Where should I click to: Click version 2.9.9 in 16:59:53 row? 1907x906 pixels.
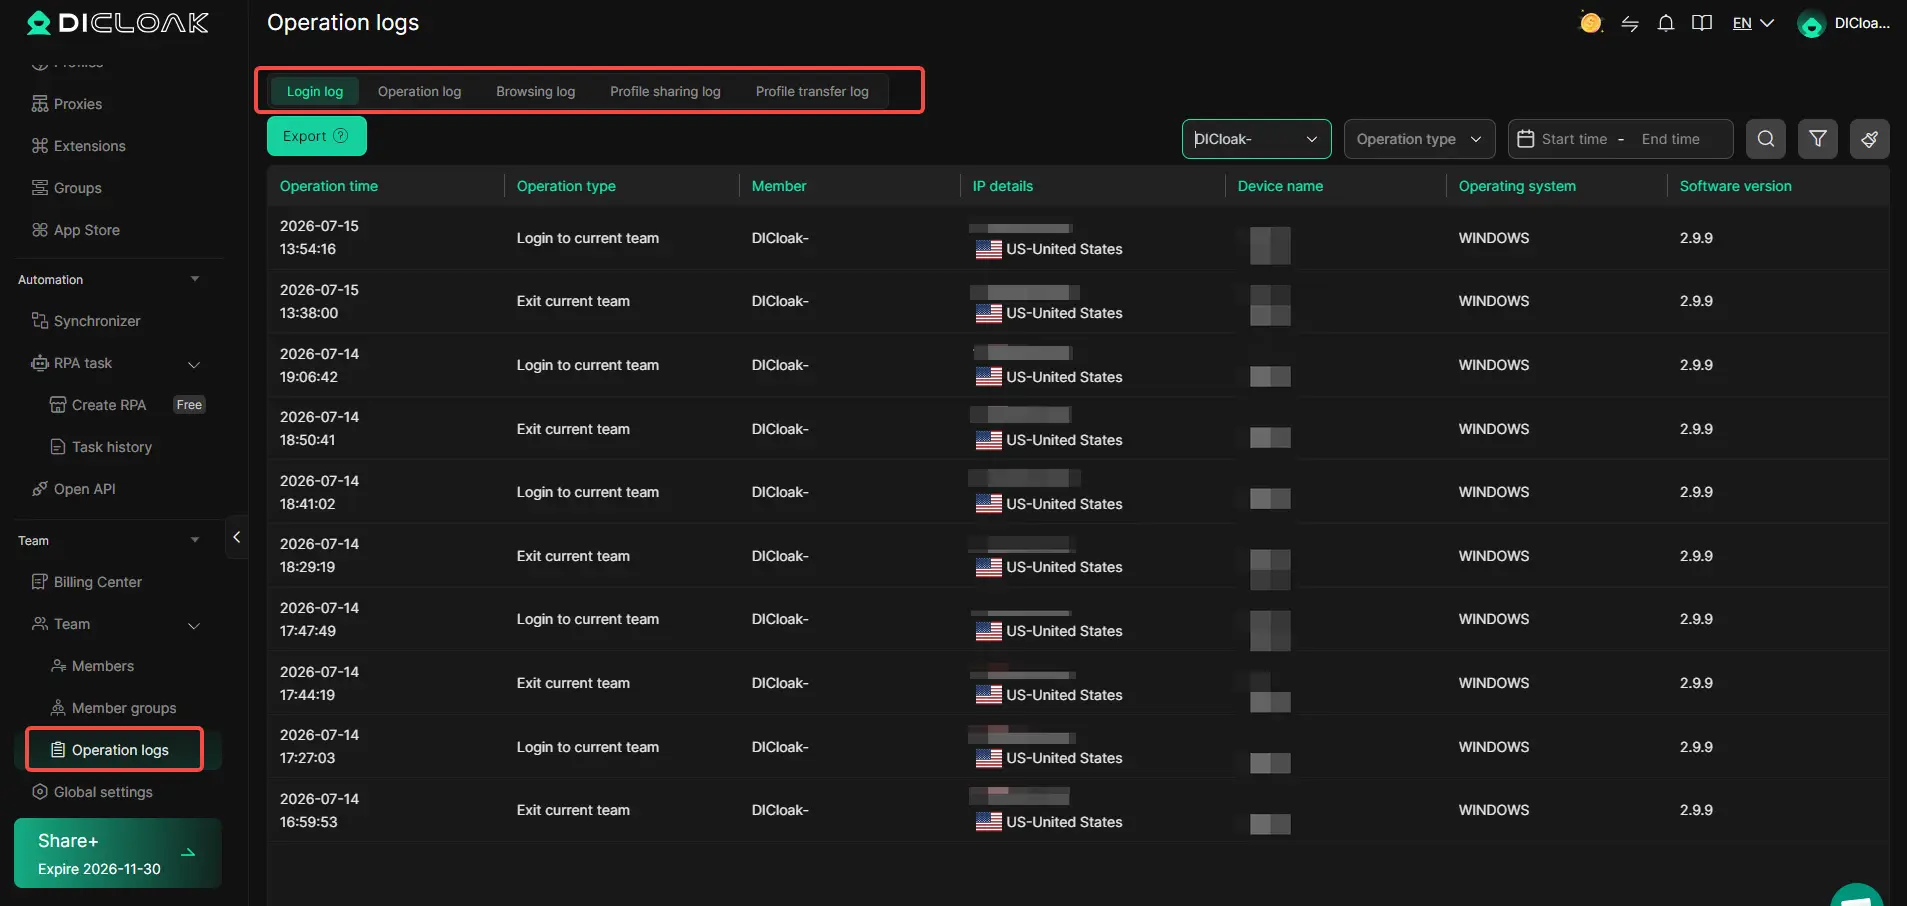[x=1696, y=810]
